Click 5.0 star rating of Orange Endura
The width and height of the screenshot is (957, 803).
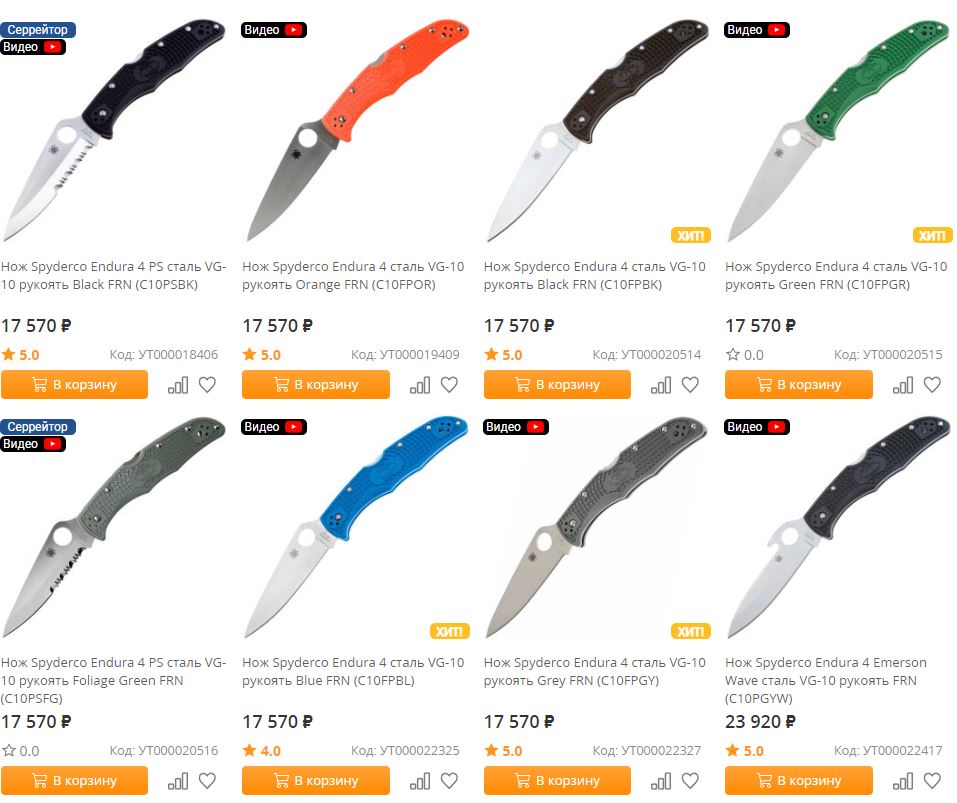click(261, 355)
